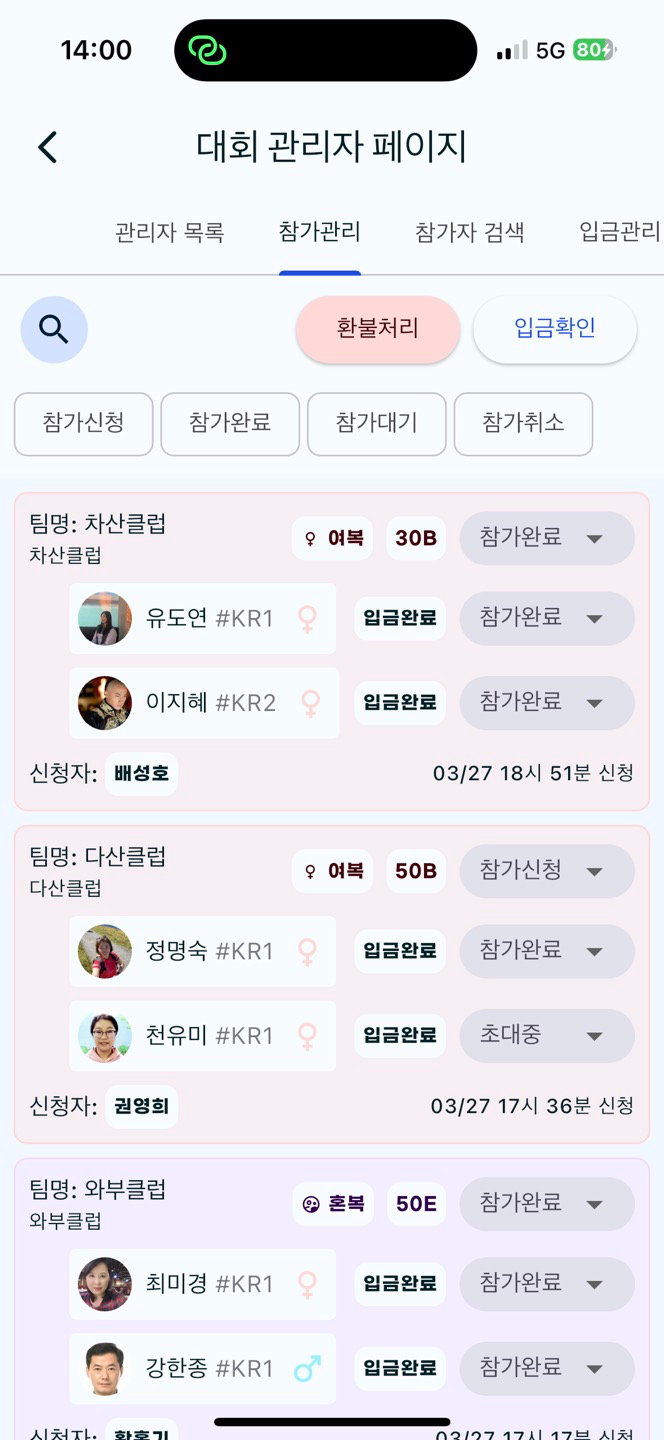Tap the 50B division badge on 다산클럽
Image resolution: width=664 pixels, height=1440 pixels.
click(x=416, y=871)
